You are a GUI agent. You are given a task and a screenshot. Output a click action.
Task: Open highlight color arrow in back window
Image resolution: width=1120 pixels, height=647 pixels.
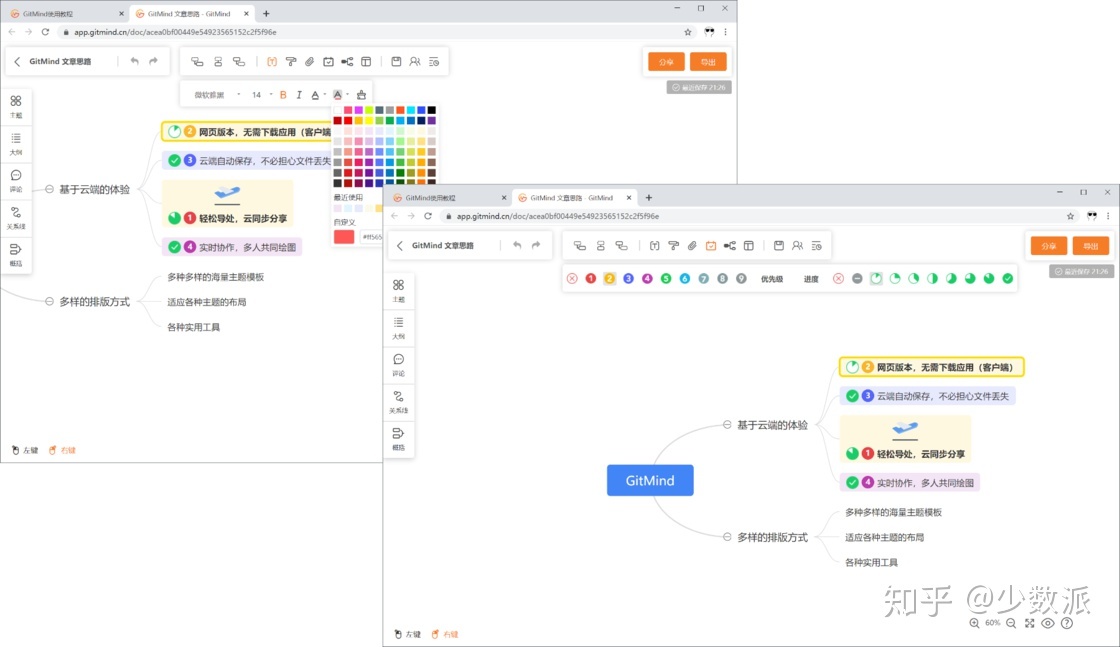347,94
